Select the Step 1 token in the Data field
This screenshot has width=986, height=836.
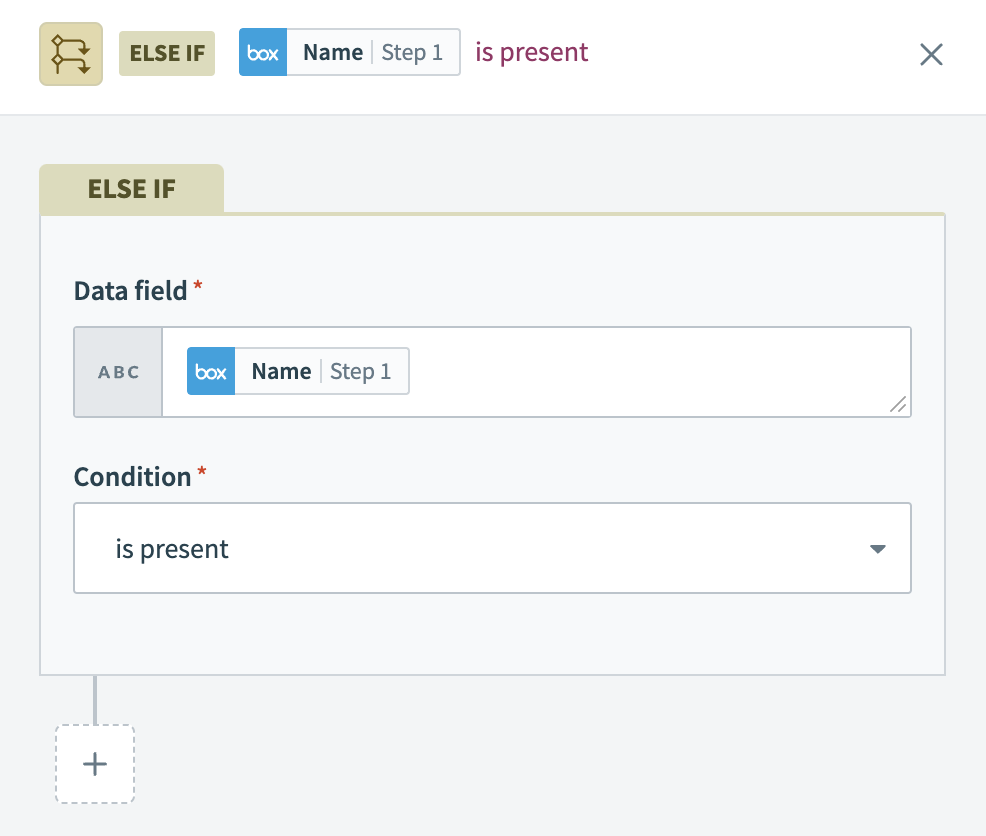[362, 371]
